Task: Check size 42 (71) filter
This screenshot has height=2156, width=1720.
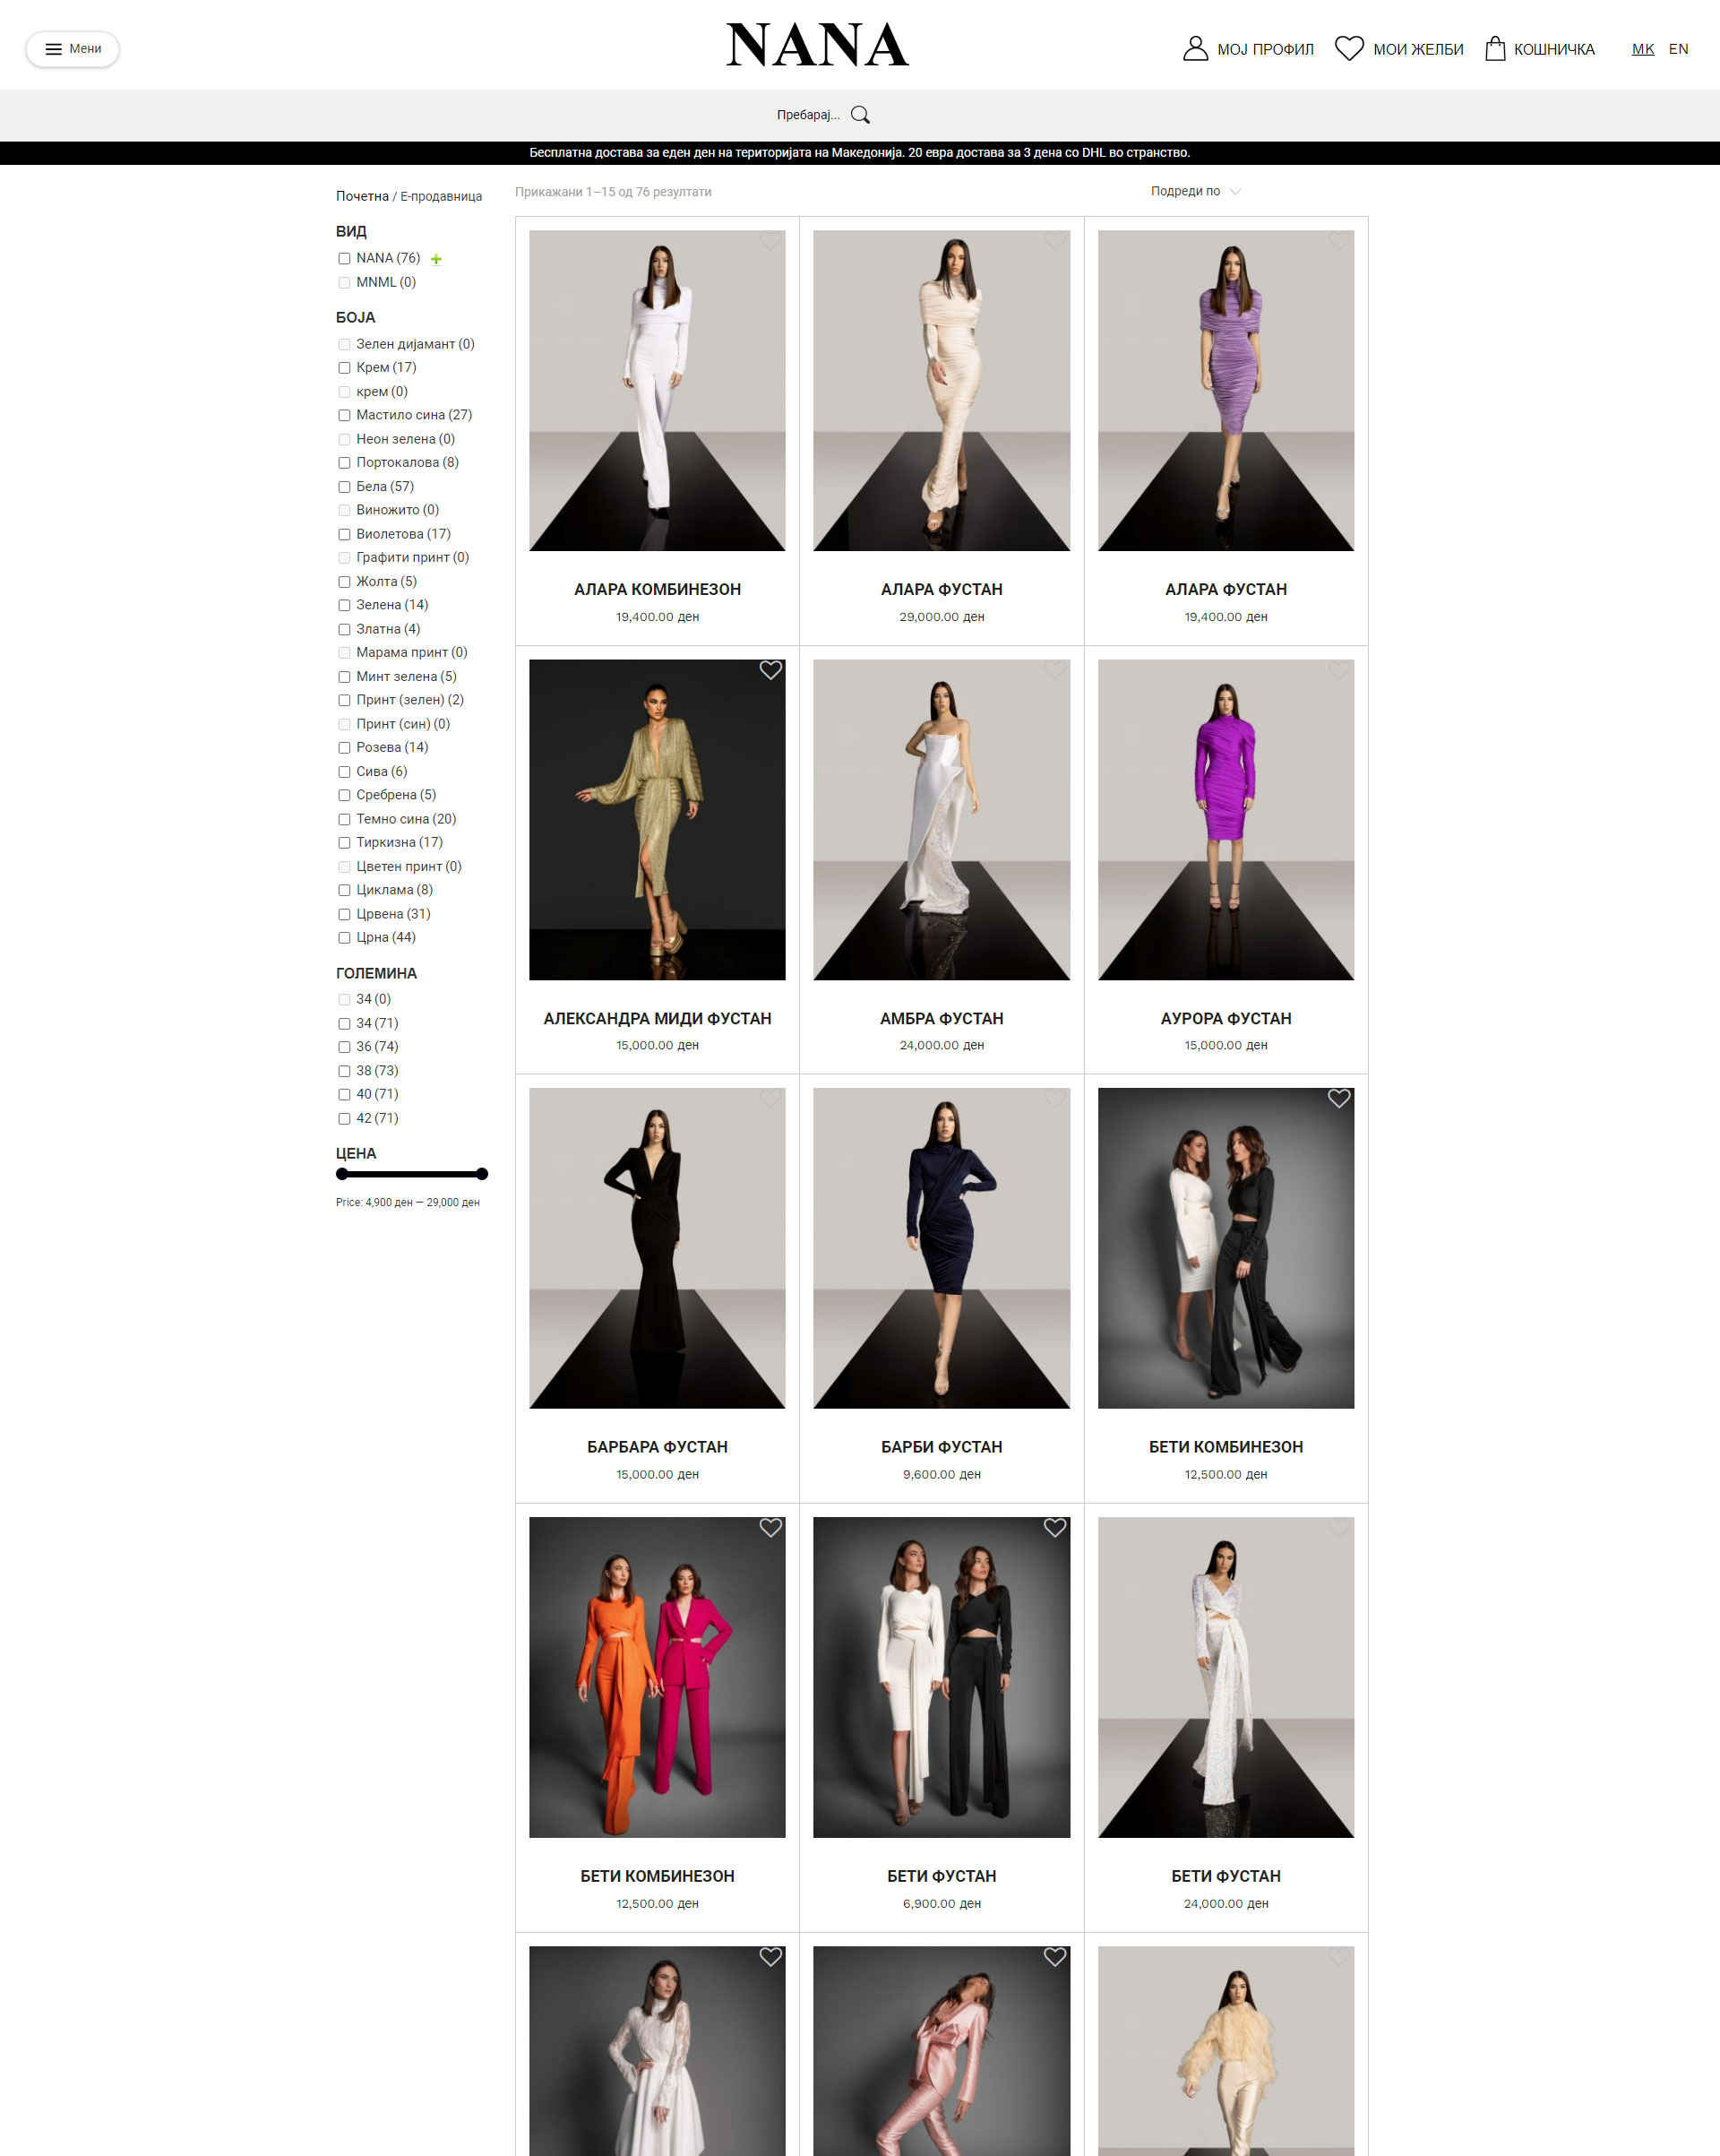Action: pyautogui.click(x=344, y=1118)
